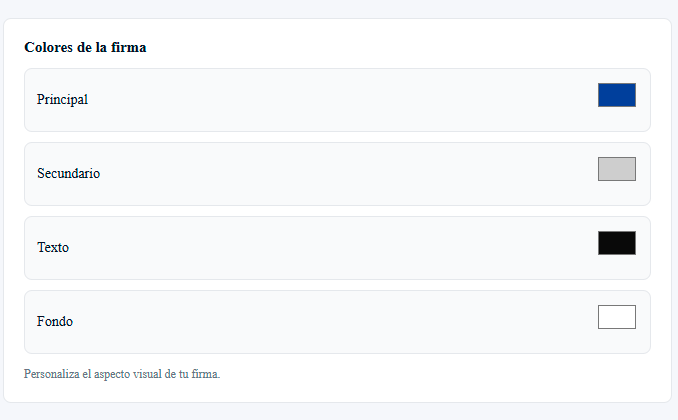Open the Secundario gray color swatch
This screenshot has width=678, height=420.
pyautogui.click(x=616, y=169)
